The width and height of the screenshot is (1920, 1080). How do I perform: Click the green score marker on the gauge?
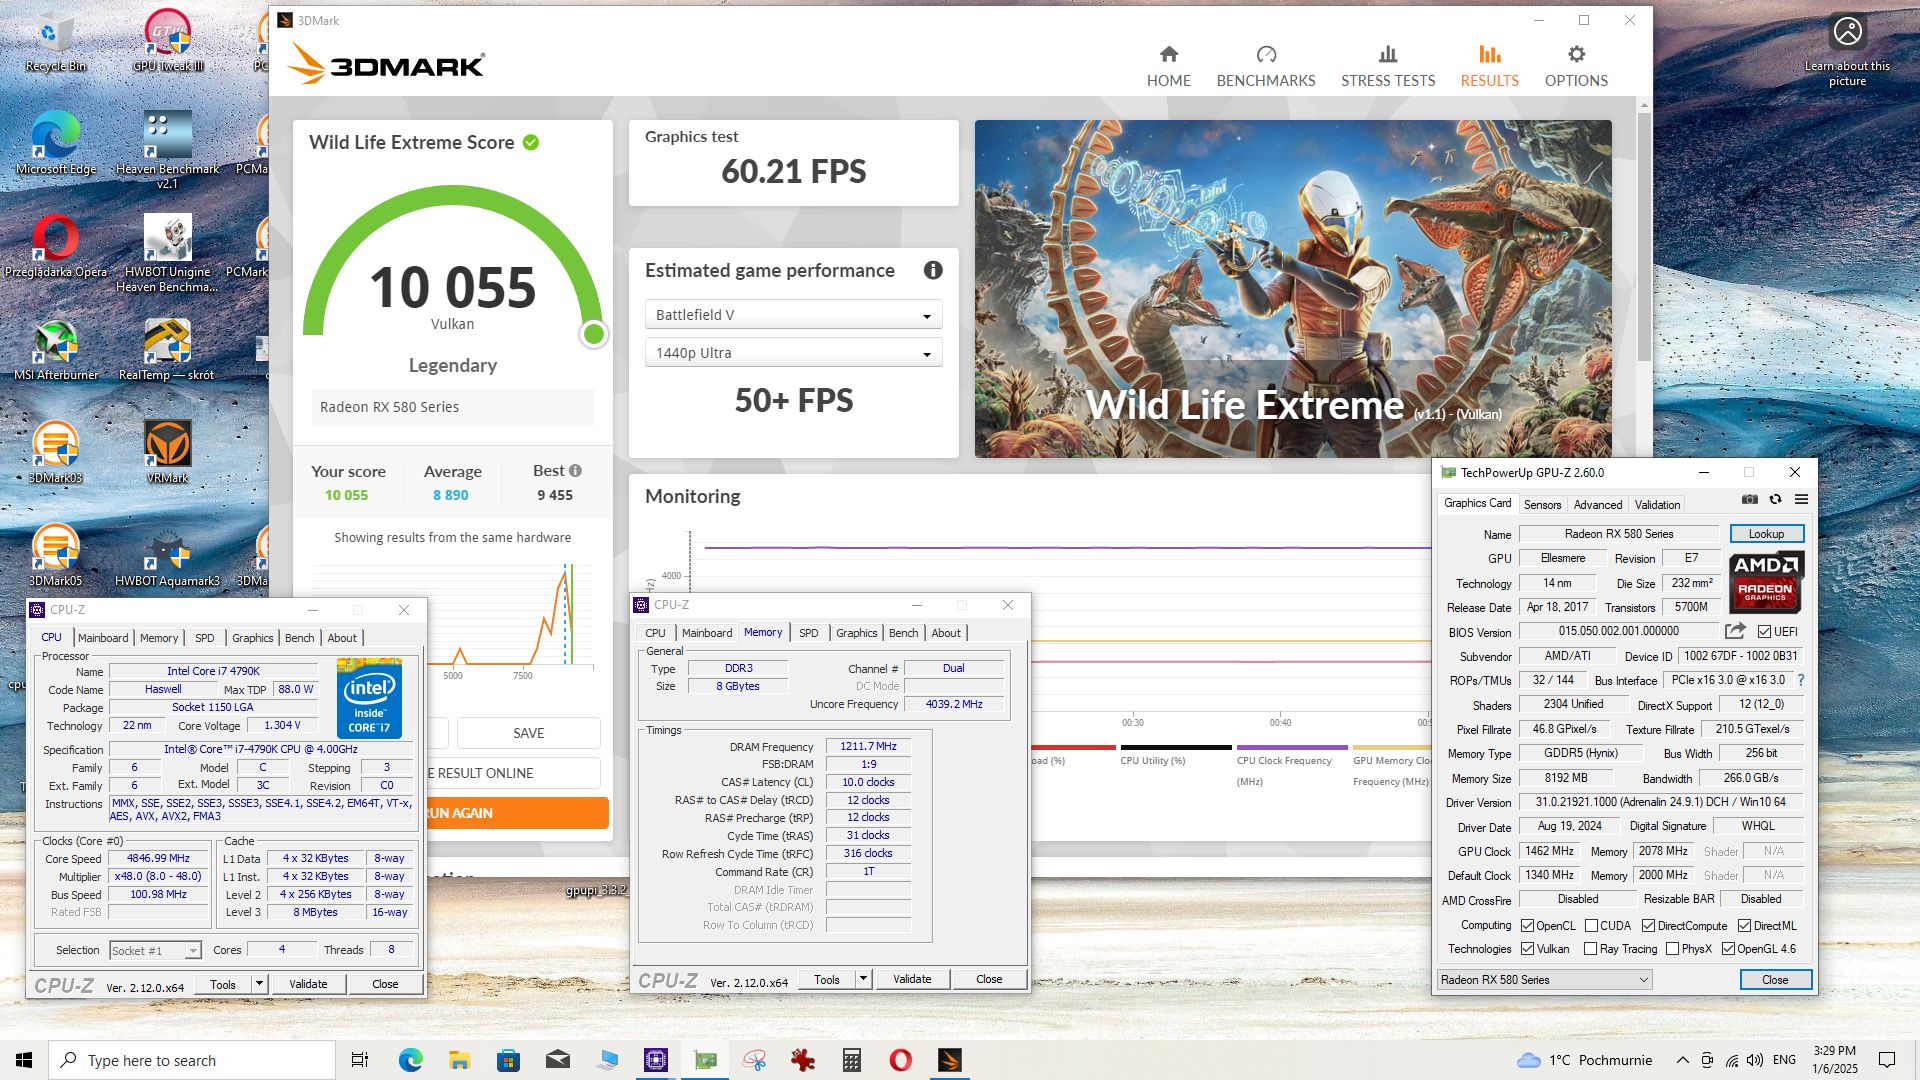[593, 334]
